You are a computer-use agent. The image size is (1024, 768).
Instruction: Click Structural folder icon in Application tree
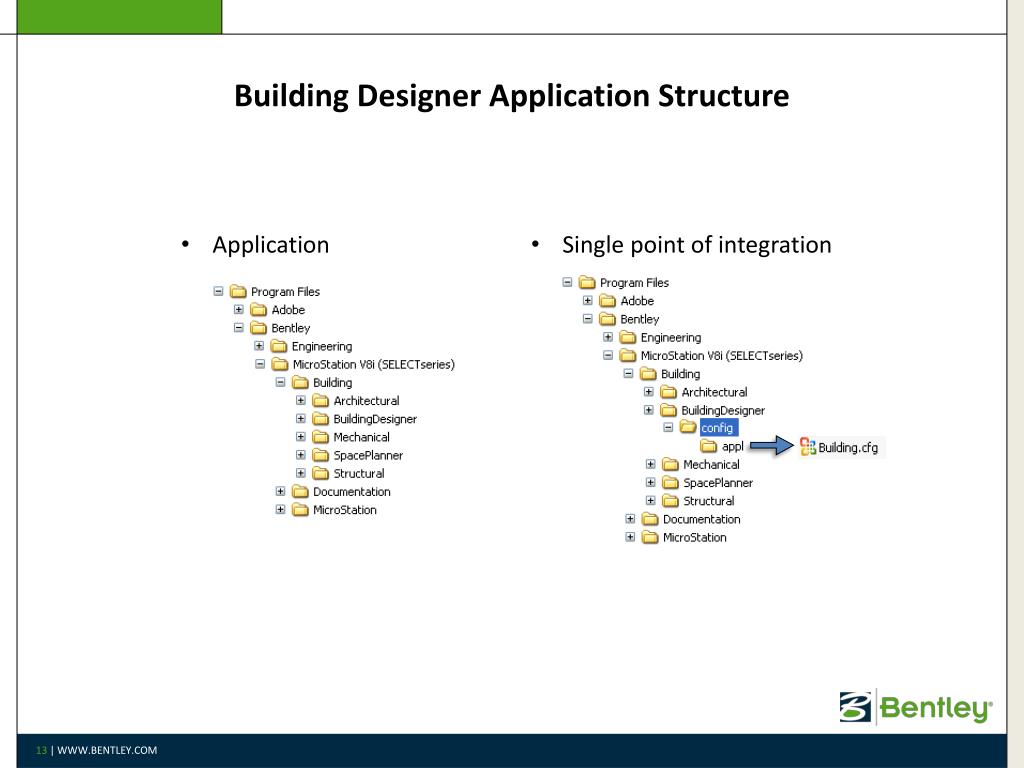pos(320,473)
